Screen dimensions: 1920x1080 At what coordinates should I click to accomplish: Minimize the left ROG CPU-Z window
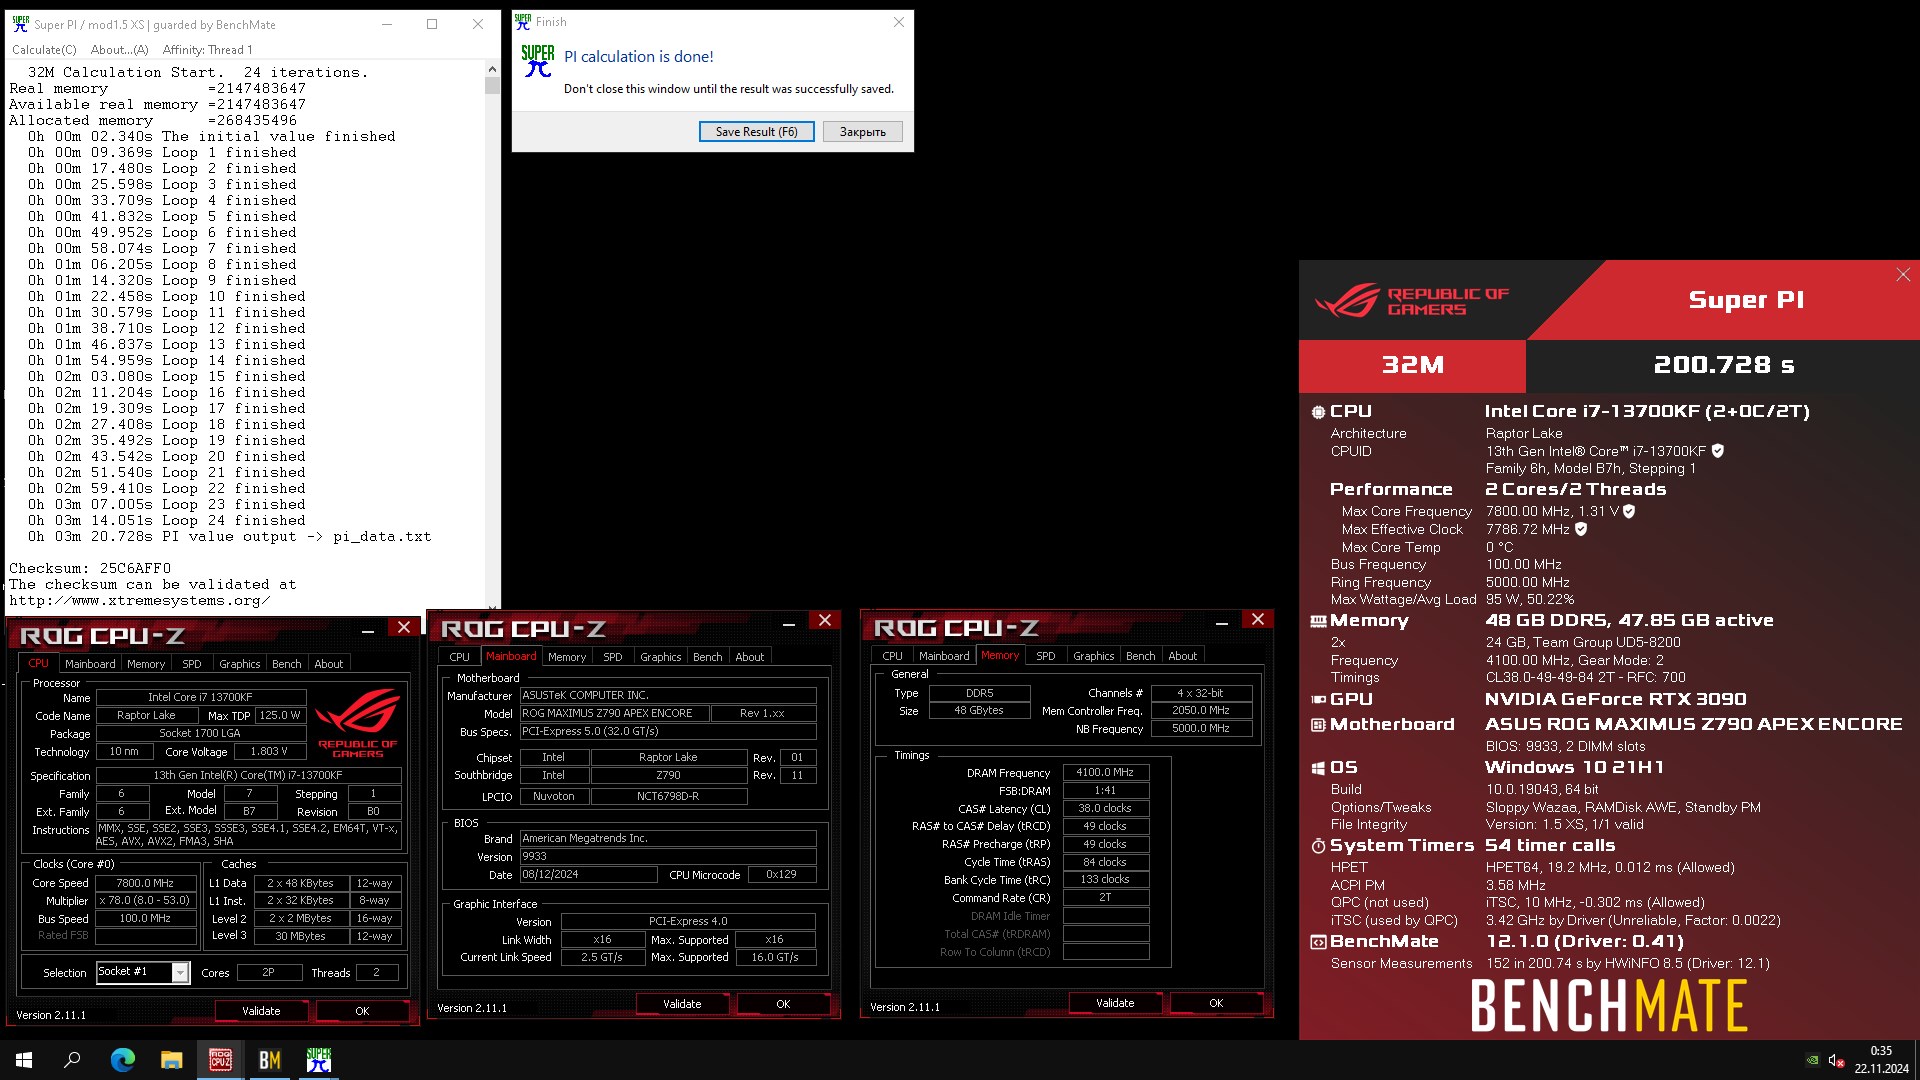[368, 629]
